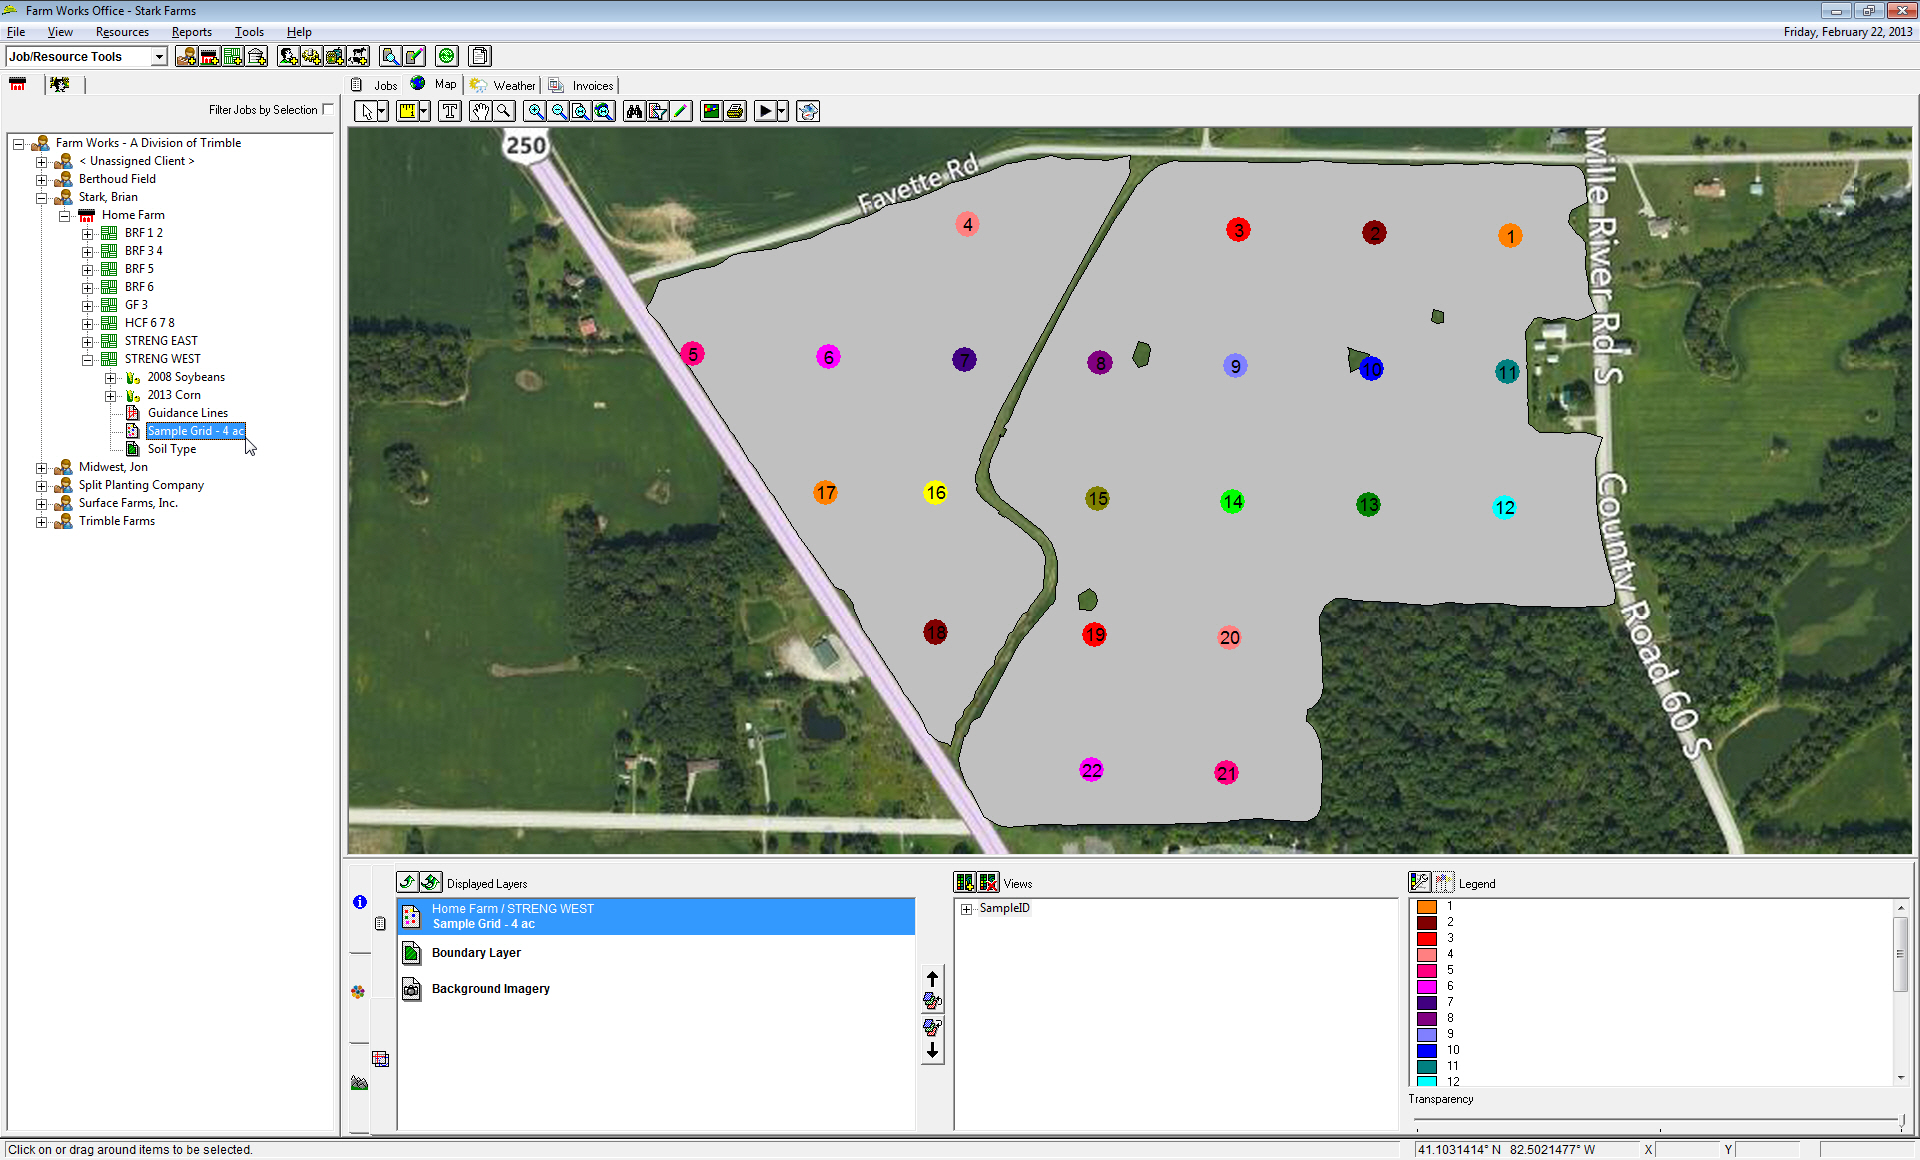Select the Text tool in the map toolbar
1920x1160 pixels.
[x=450, y=111]
